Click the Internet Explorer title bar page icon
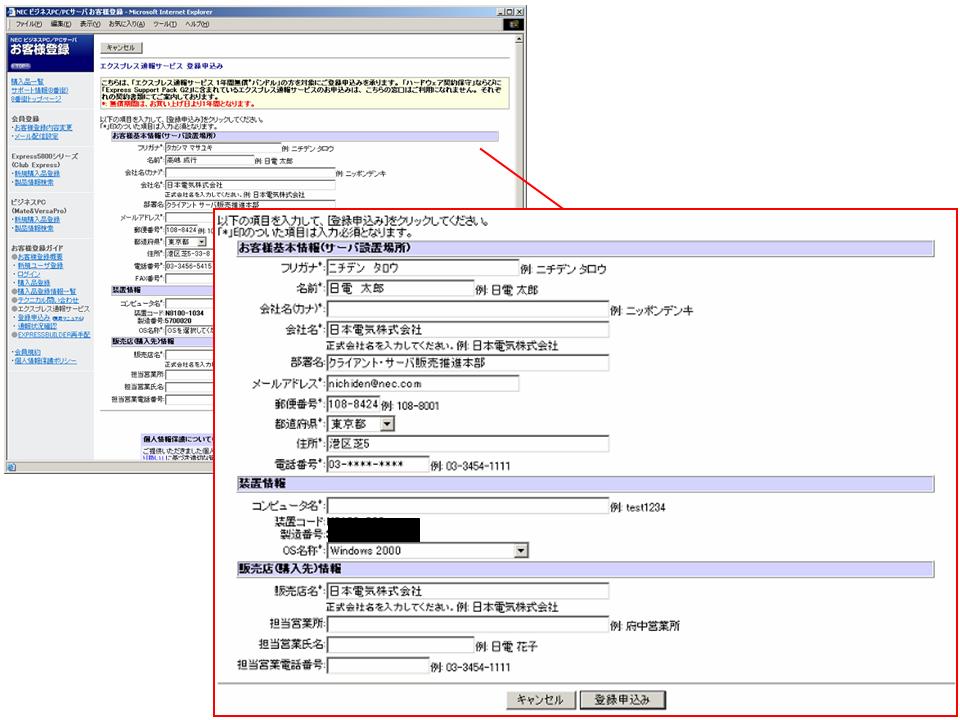The image size is (960, 720). point(11,12)
